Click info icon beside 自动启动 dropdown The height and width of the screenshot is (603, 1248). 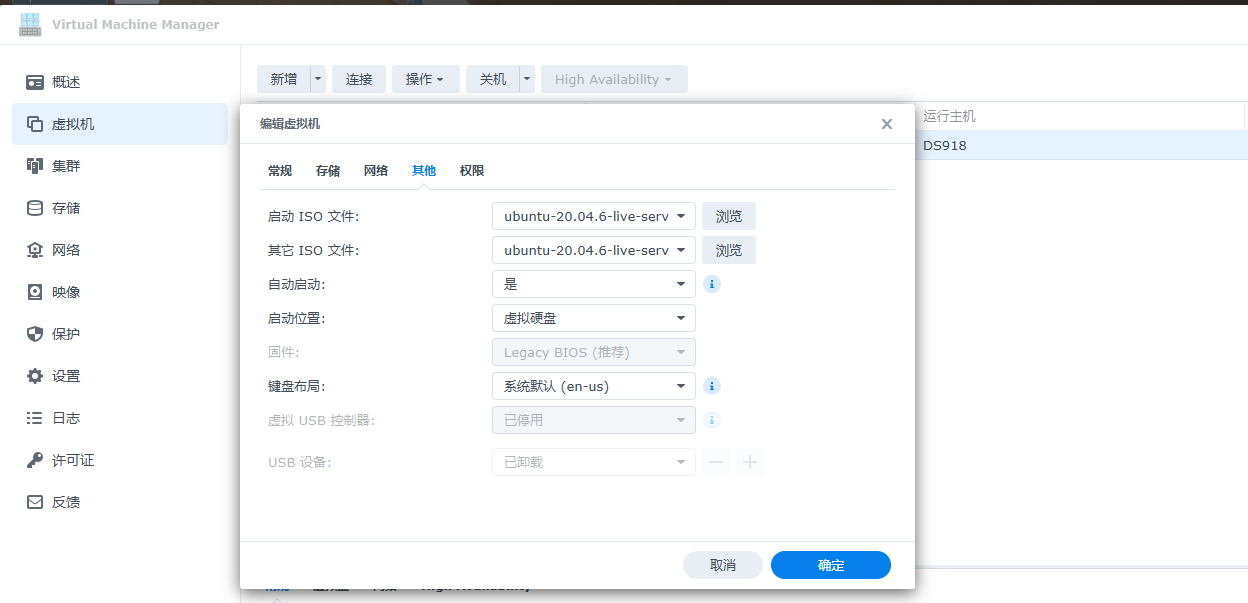[x=713, y=284]
